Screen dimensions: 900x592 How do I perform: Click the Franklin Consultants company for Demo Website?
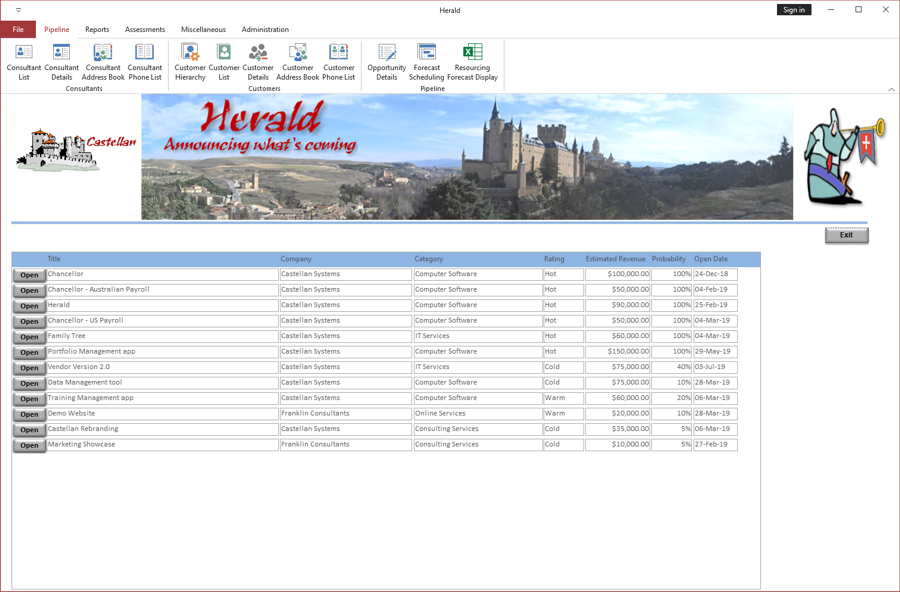[x=346, y=414]
